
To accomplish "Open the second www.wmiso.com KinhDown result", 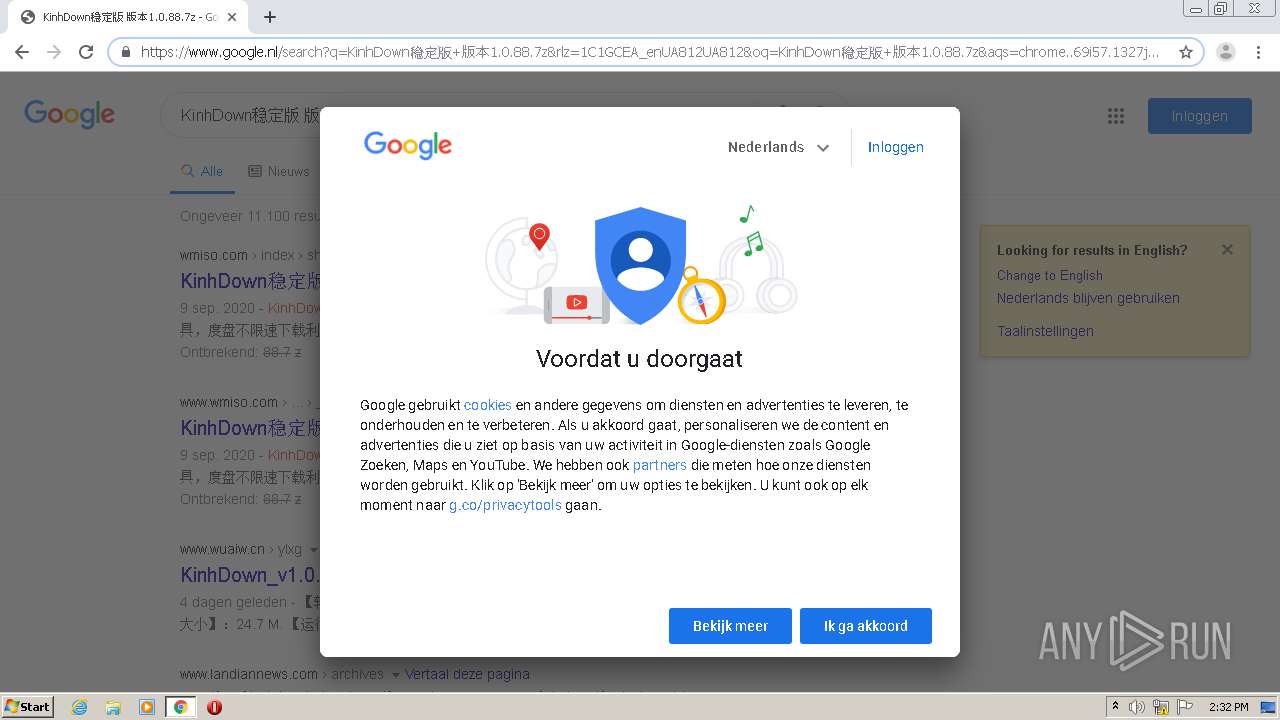I will pyautogui.click(x=250, y=428).
